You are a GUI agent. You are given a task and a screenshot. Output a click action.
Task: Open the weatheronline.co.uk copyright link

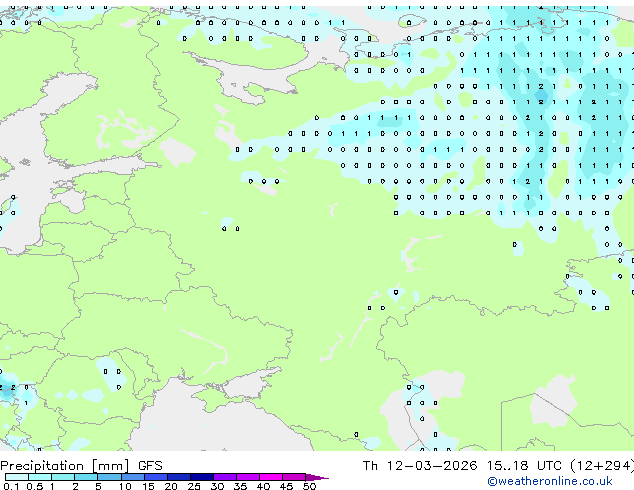point(550,482)
